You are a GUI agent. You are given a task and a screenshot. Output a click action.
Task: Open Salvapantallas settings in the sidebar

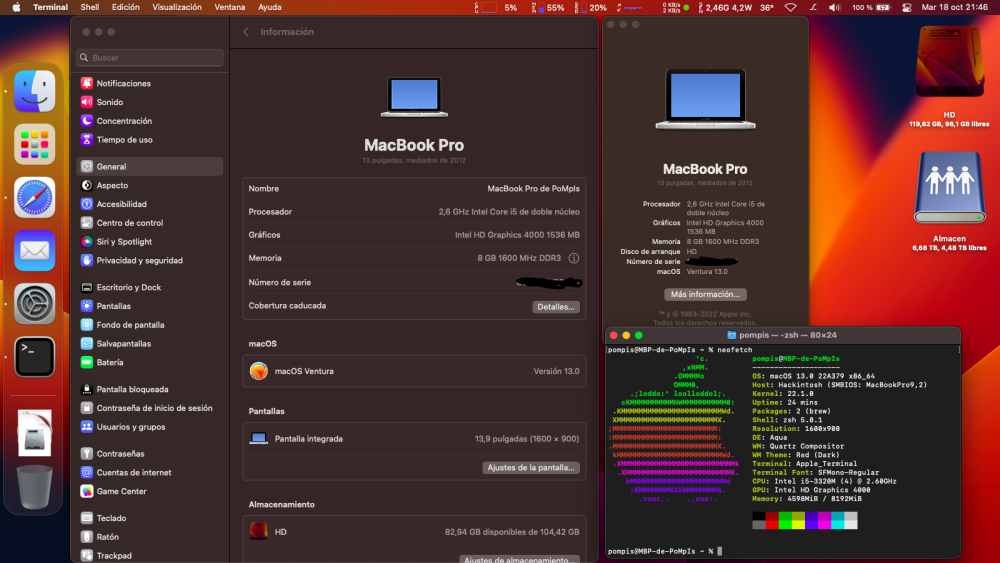click(149, 344)
